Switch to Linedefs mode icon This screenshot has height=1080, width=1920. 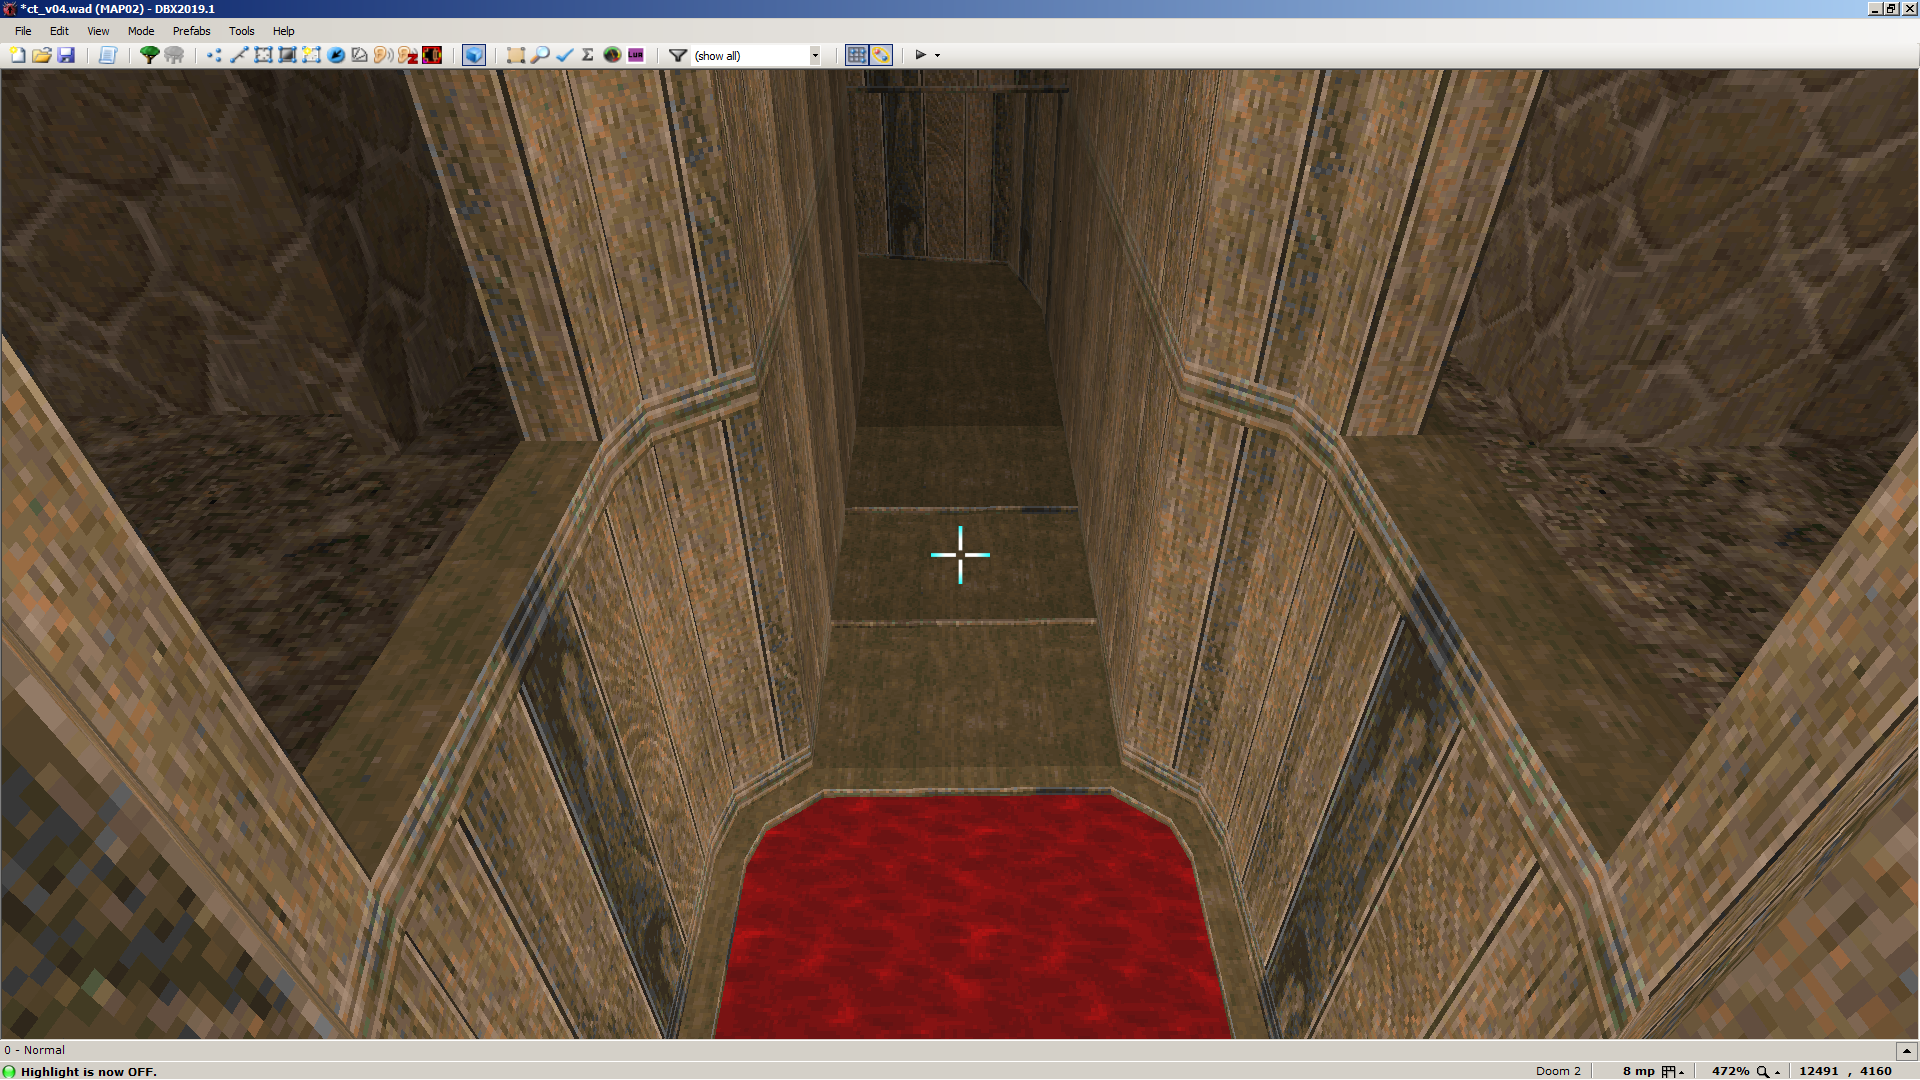pos(239,55)
